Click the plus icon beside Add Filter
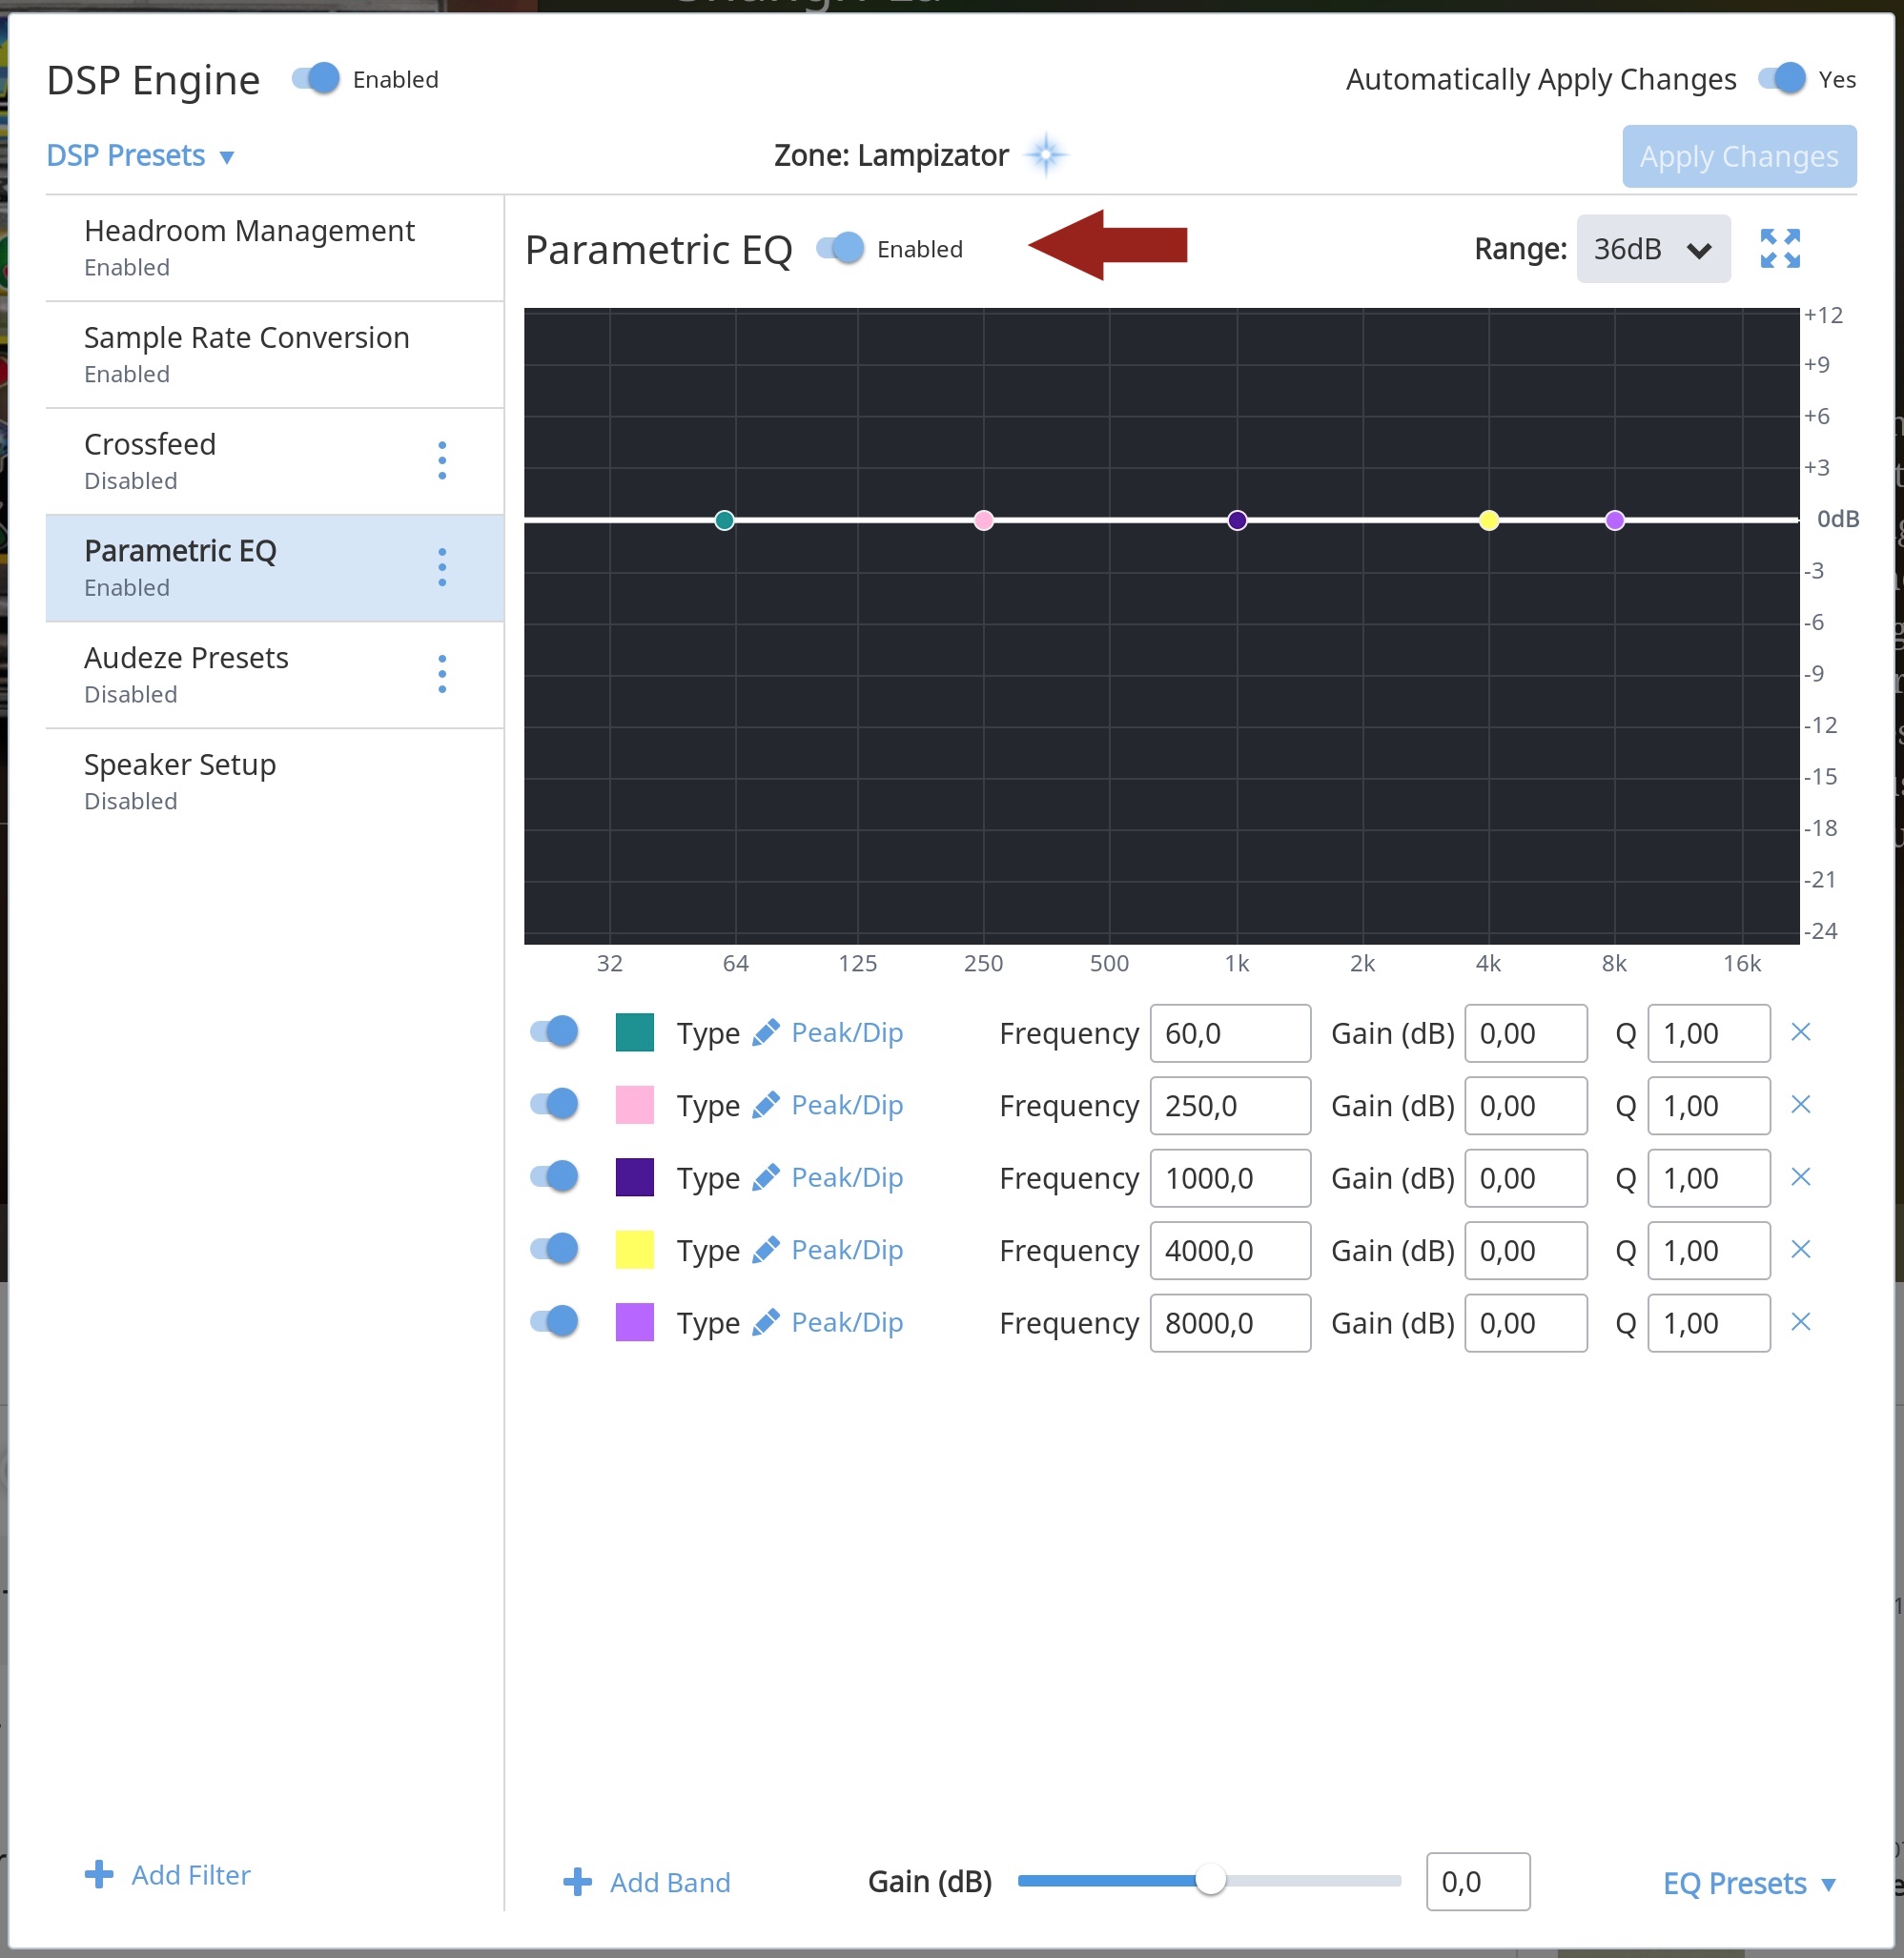1904x1958 pixels. [x=99, y=1874]
